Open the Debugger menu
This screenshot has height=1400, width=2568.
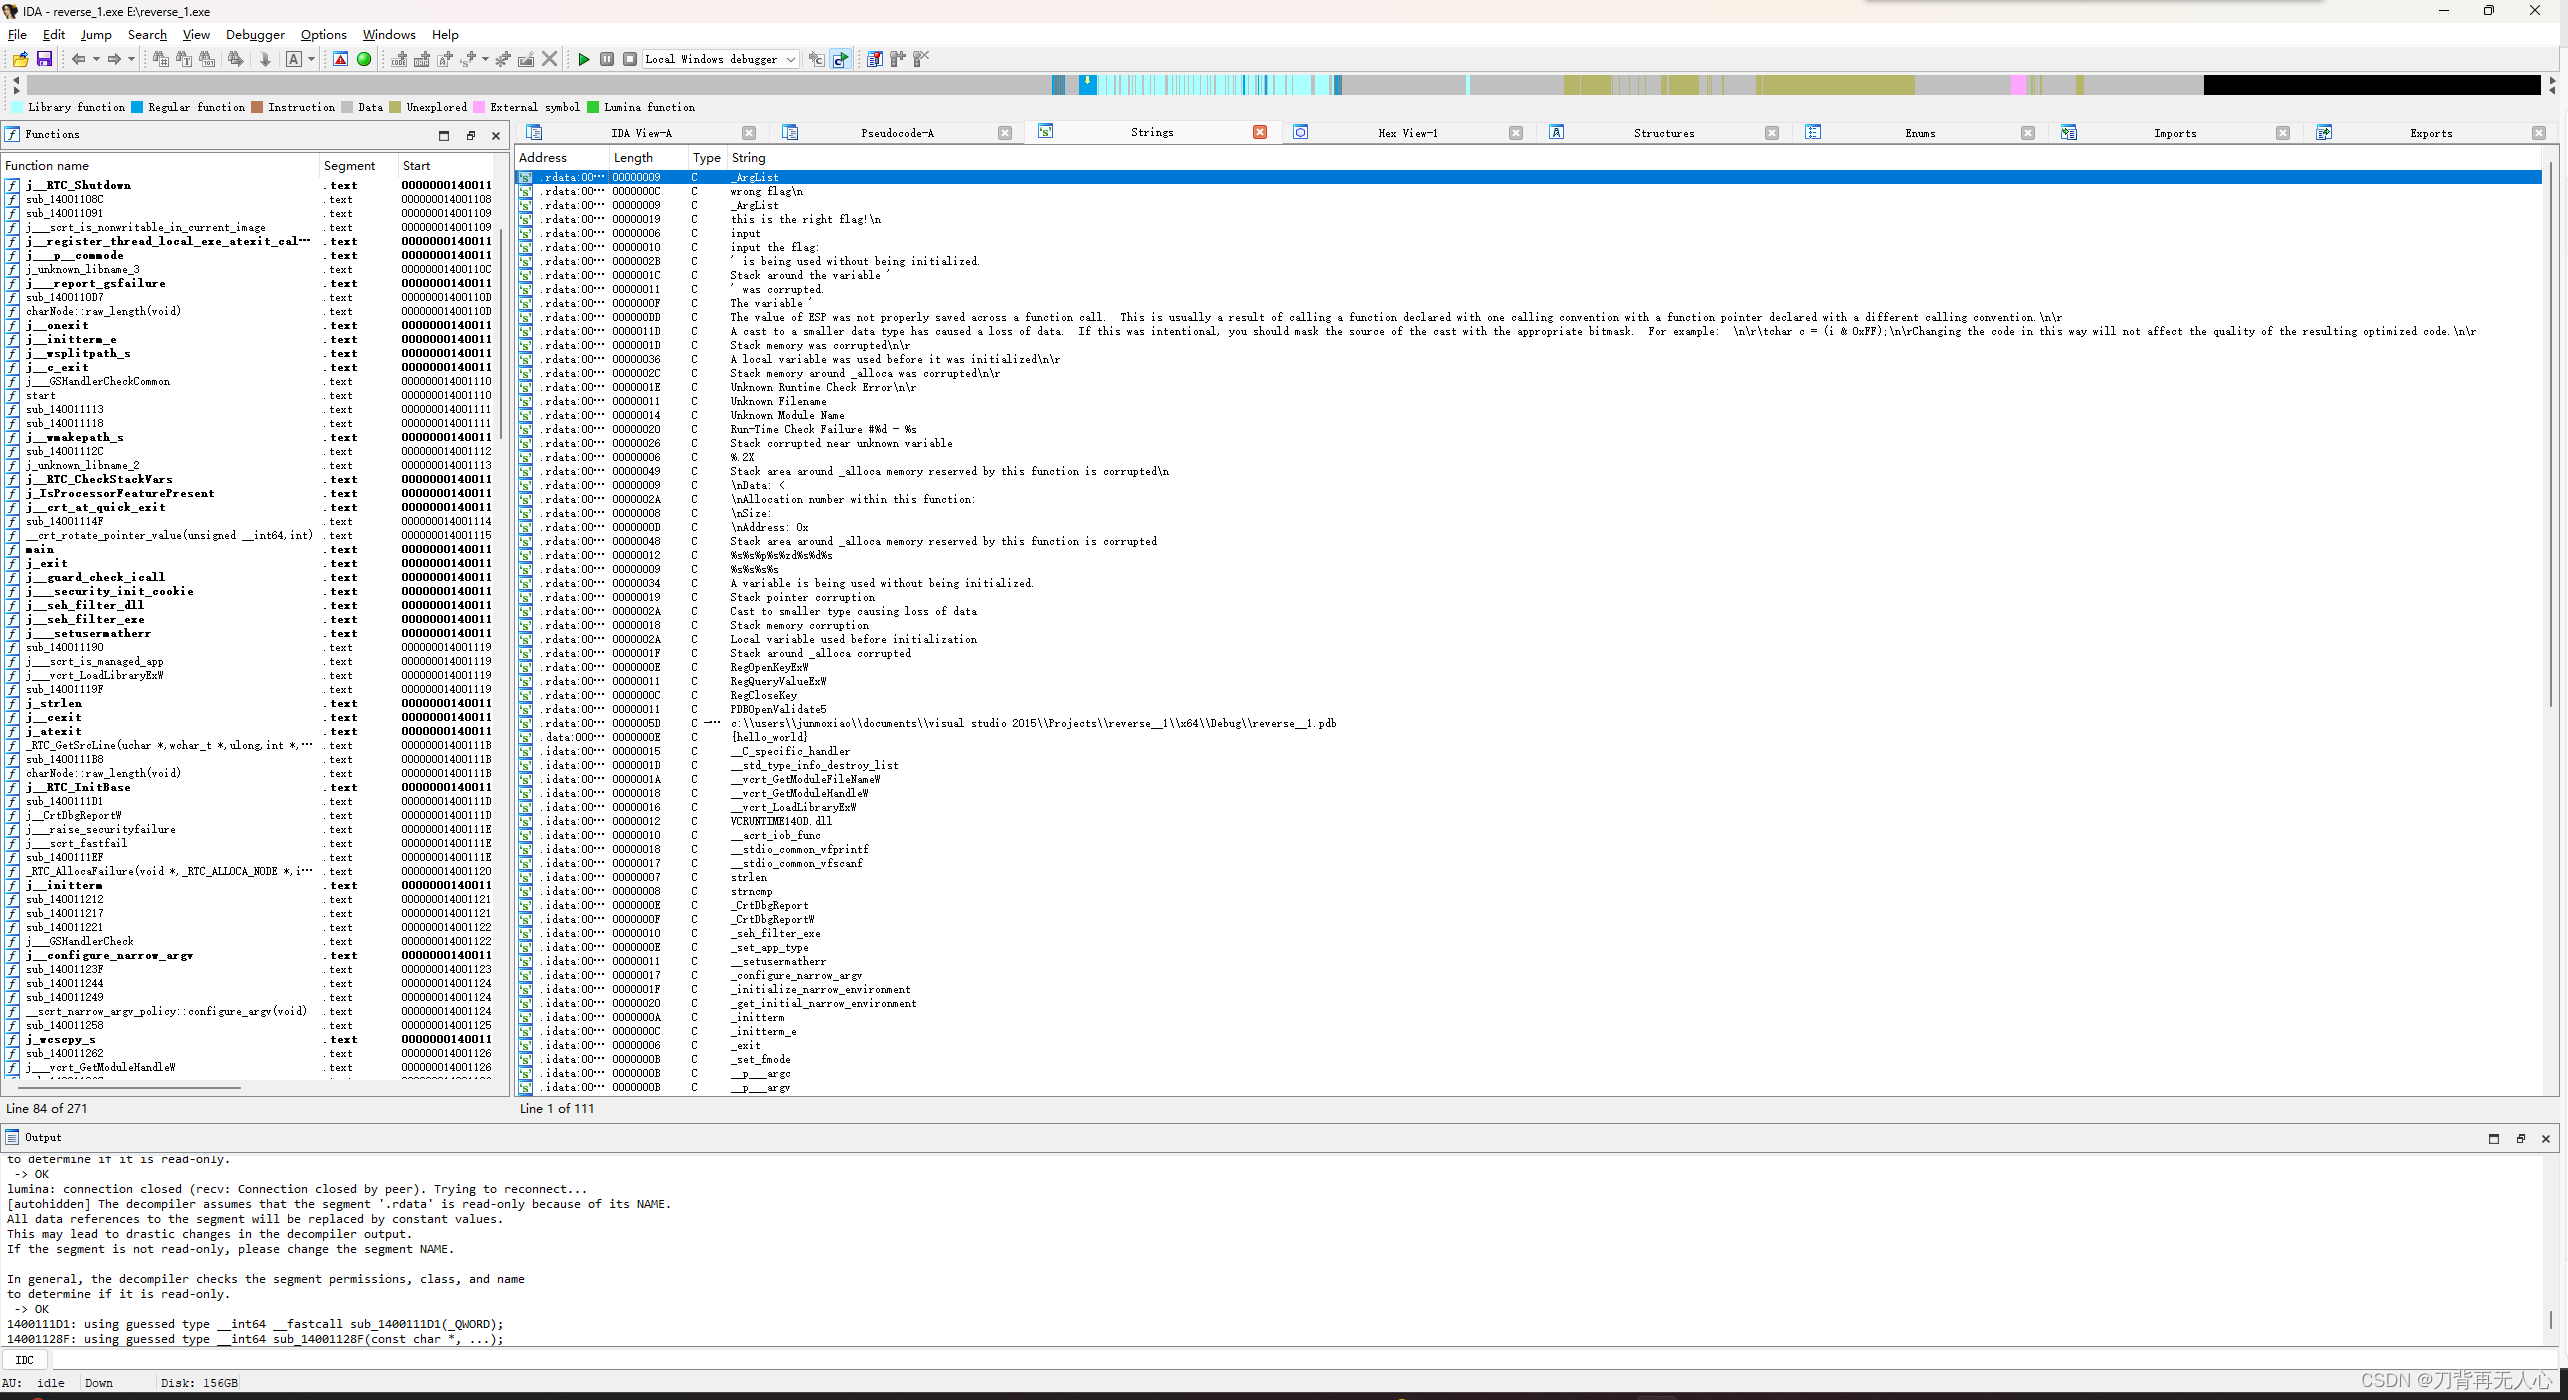pyautogui.click(x=255, y=35)
